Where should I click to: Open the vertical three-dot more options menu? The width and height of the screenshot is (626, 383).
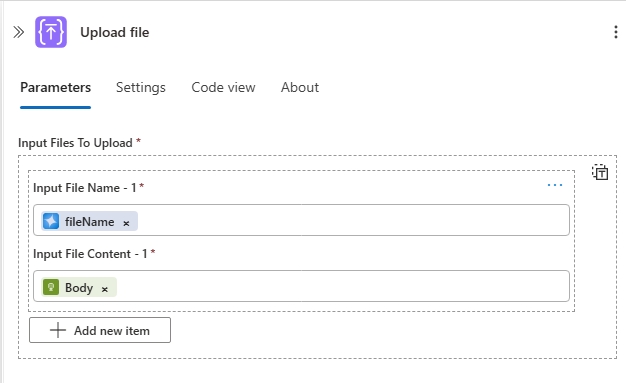[x=616, y=32]
